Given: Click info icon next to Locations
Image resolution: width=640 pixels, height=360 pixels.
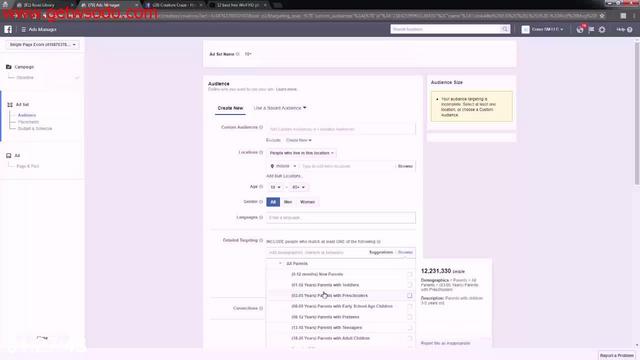Looking at the screenshot, I should point(261,152).
